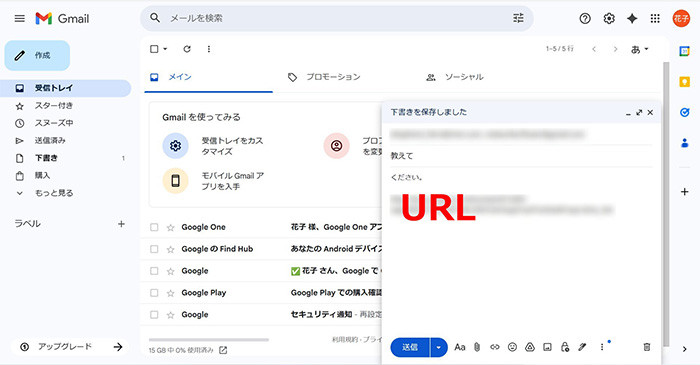The width and height of the screenshot is (700, 365).
Task: Select the Google One email checkbox
Action: [x=154, y=227]
